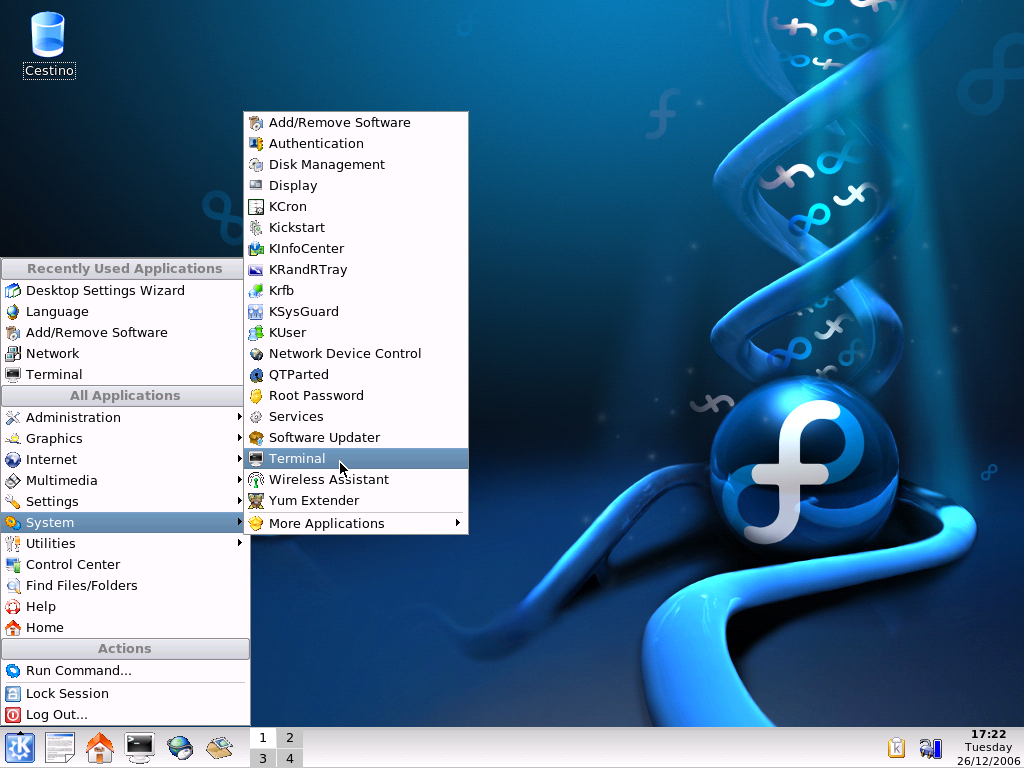The height and width of the screenshot is (768, 1024).
Task: Expand the Settings submenu
Action: click(124, 502)
